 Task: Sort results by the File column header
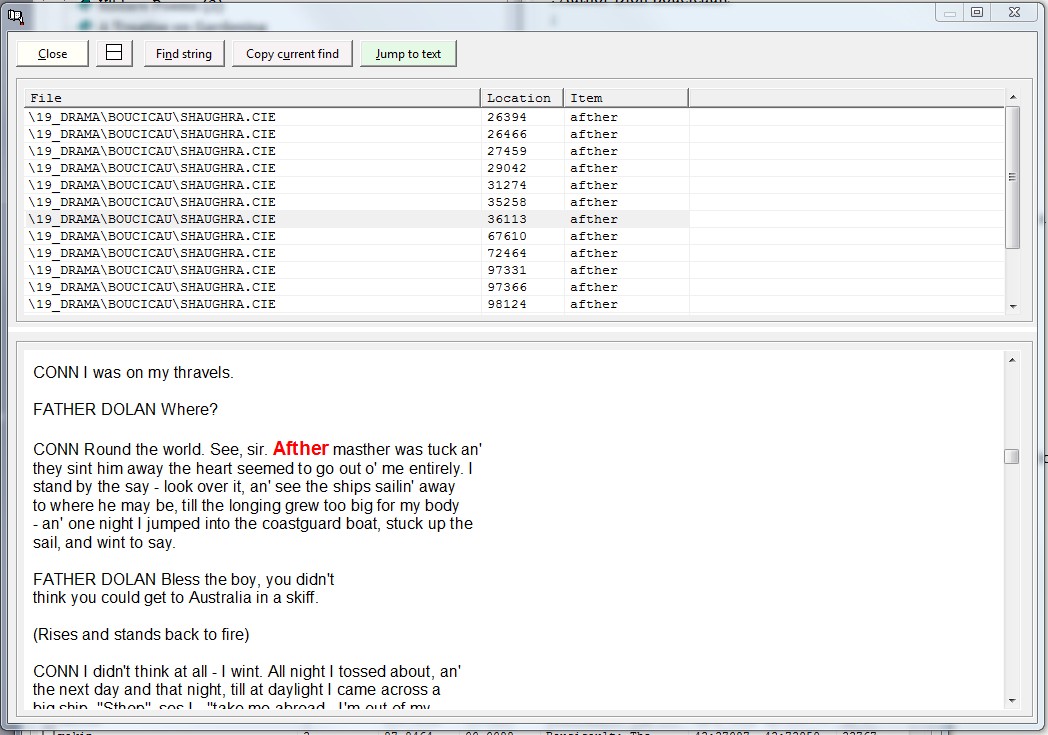tap(252, 98)
